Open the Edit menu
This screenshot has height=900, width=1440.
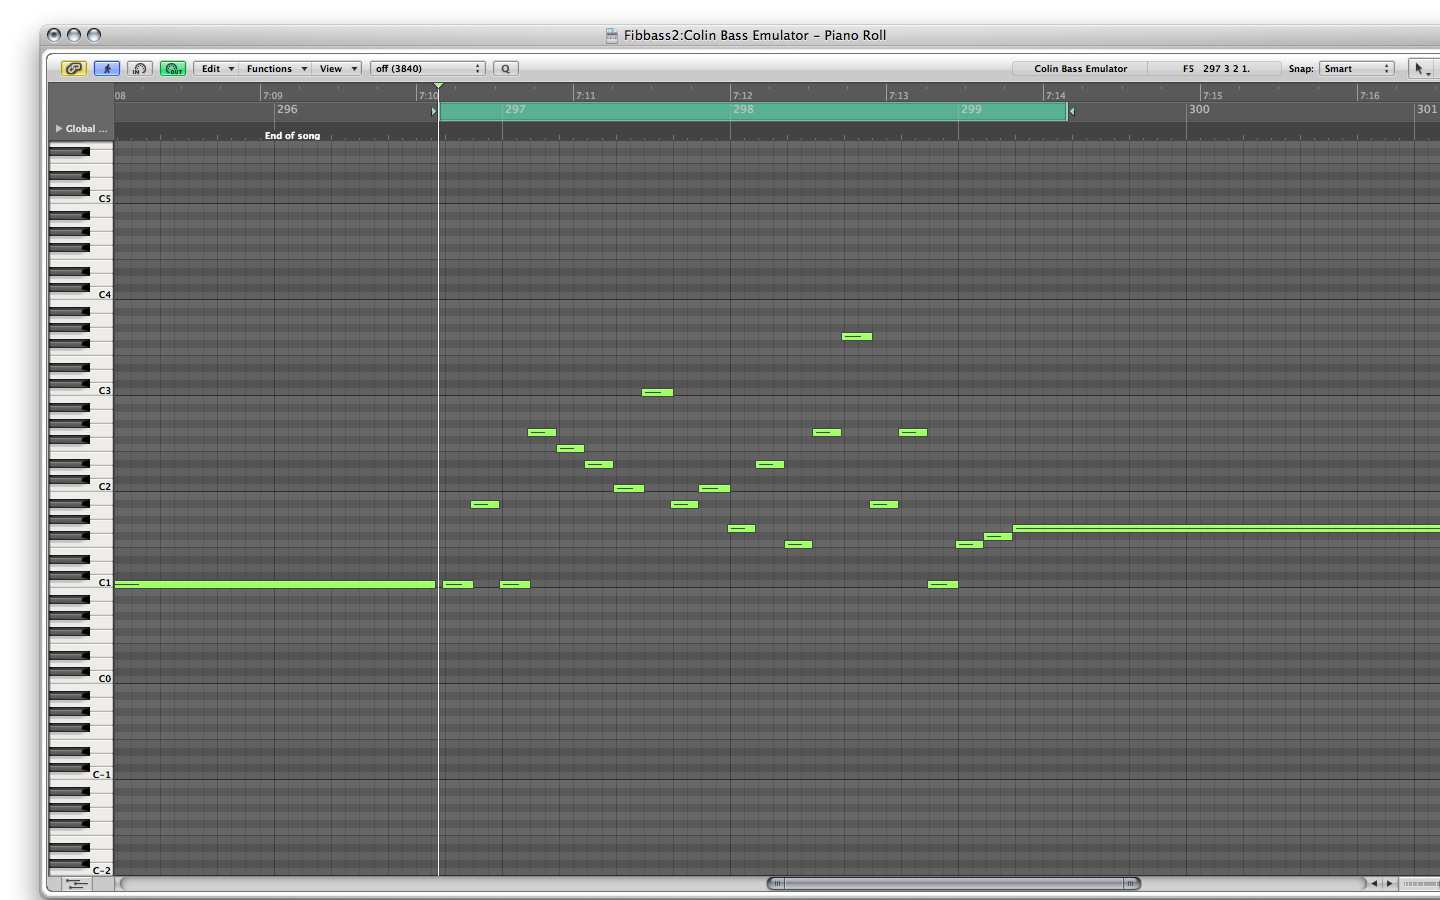pyautogui.click(x=215, y=69)
